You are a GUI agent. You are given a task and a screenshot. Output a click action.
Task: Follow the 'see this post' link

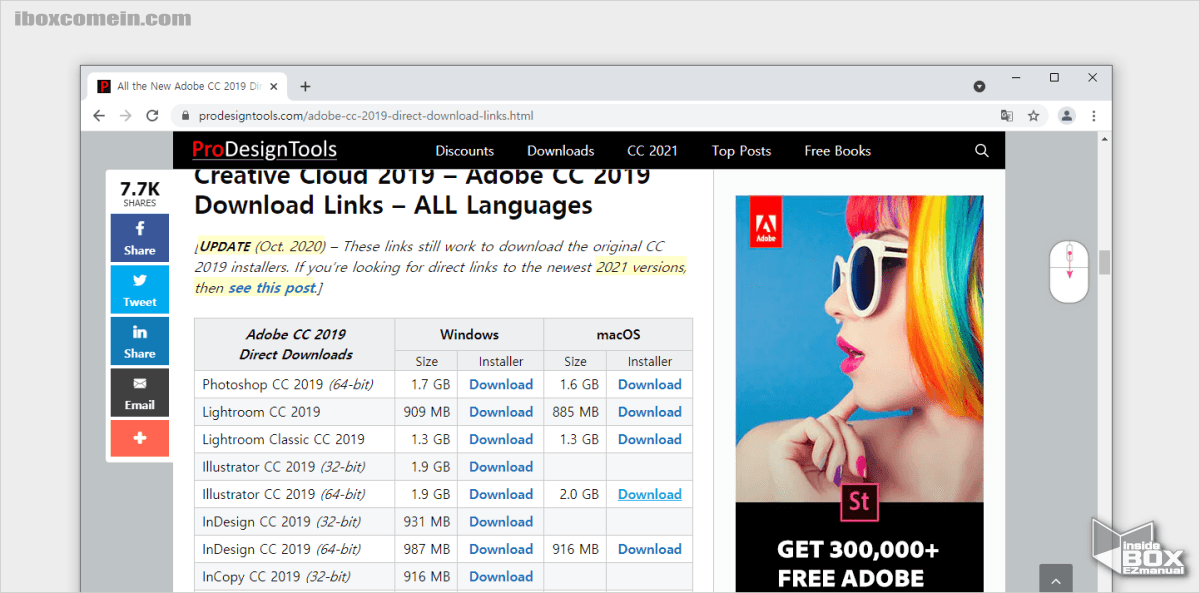pyautogui.click(x=272, y=288)
